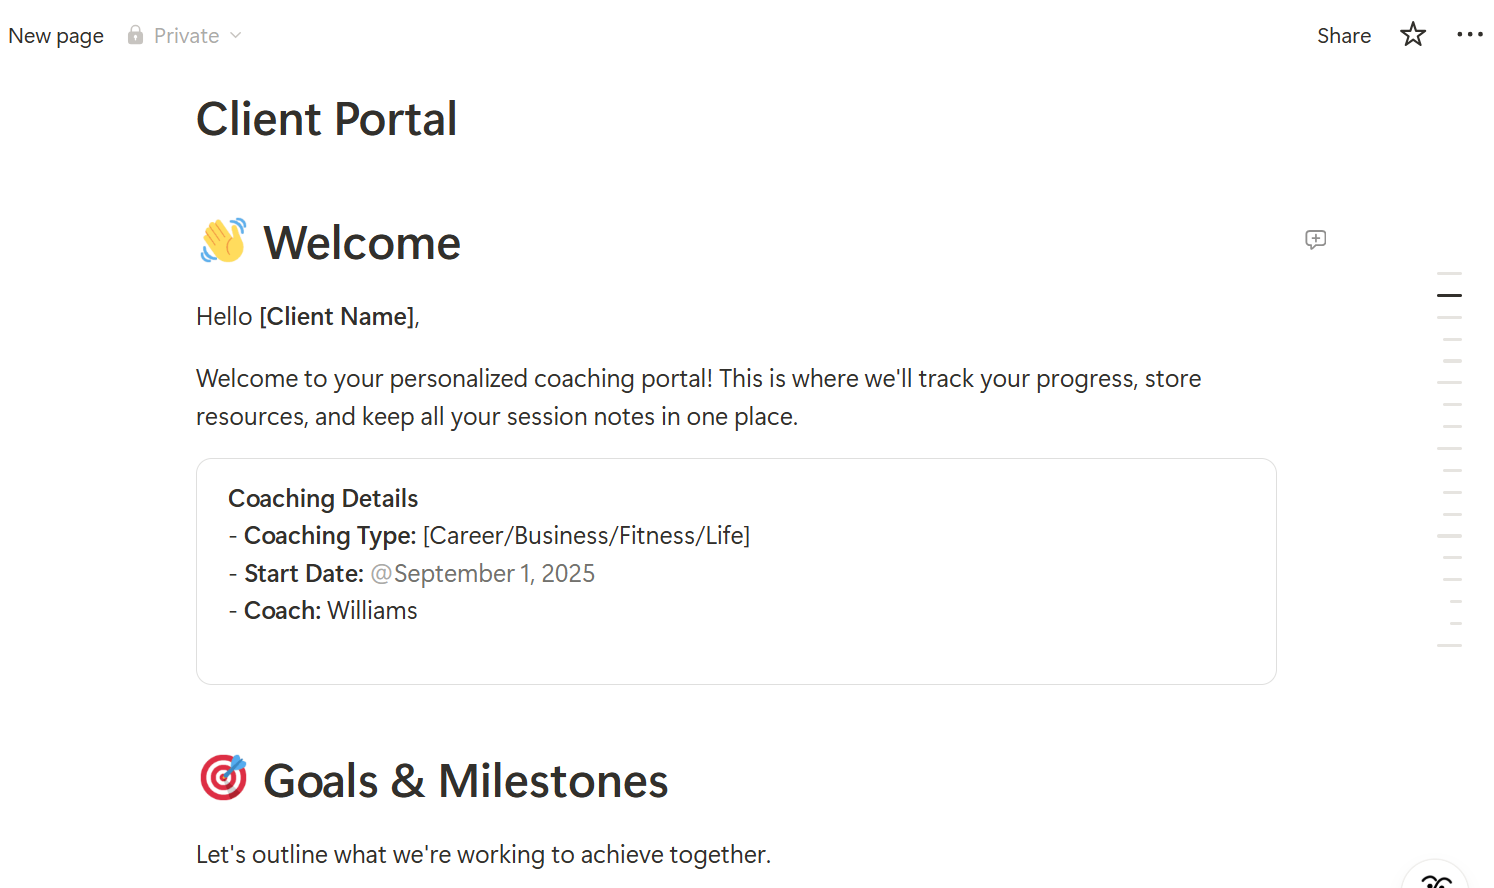1494x888 pixels.
Task: Click the lock icon beside Private
Action: coord(134,35)
